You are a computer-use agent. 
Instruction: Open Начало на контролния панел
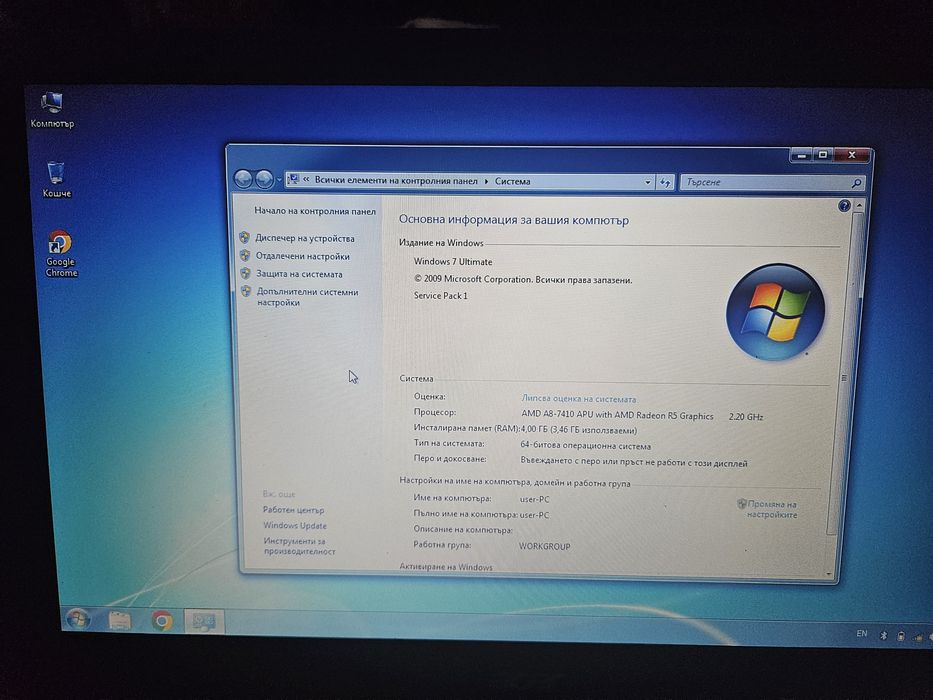tap(315, 211)
